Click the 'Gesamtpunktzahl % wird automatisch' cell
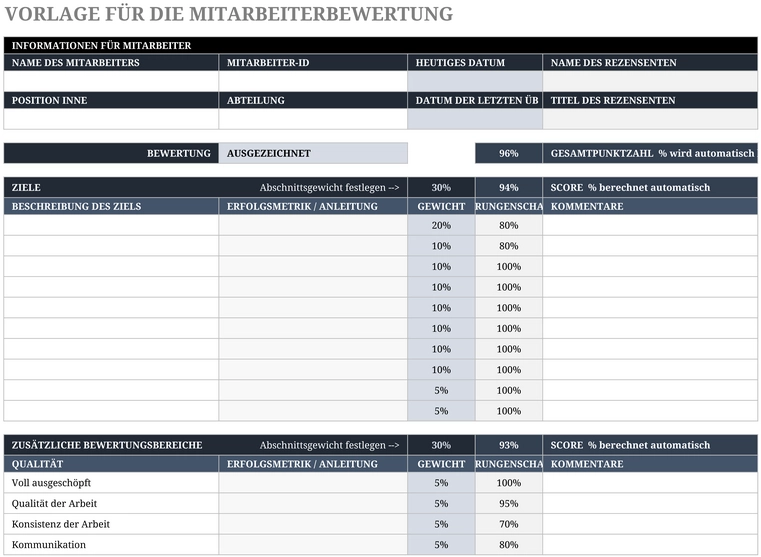This screenshot has width=761, height=557. tap(650, 153)
